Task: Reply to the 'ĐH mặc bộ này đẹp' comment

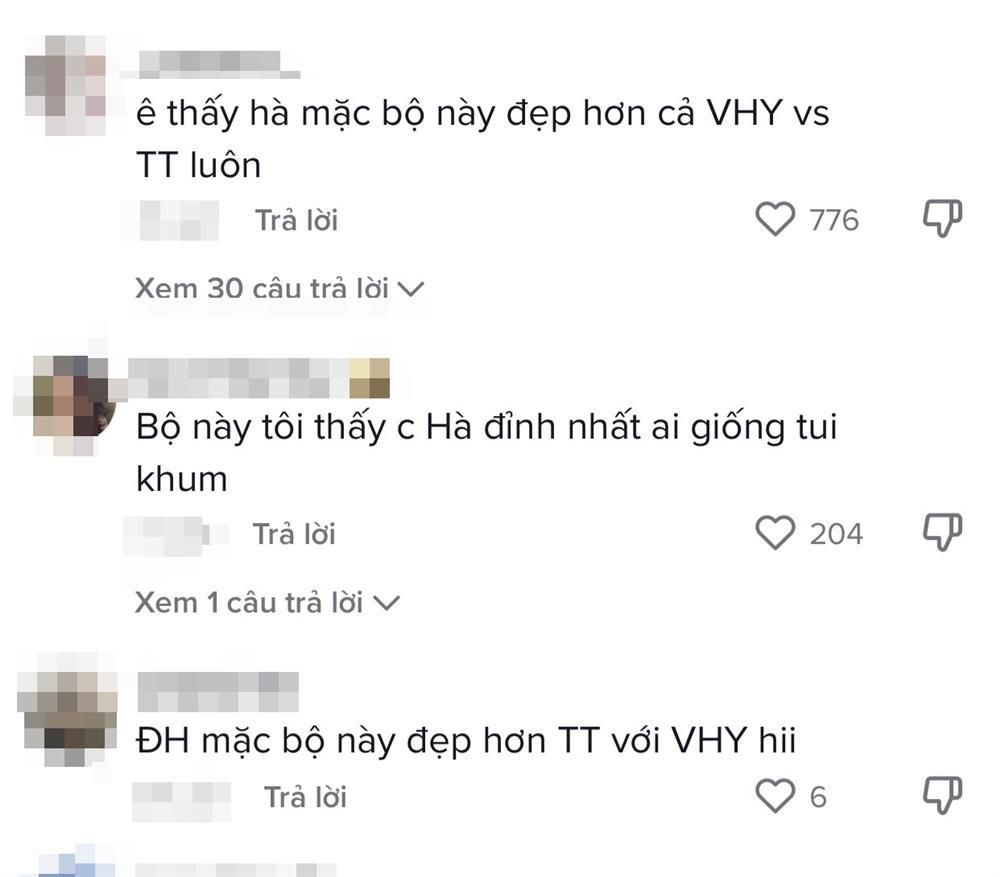Action: click(305, 797)
